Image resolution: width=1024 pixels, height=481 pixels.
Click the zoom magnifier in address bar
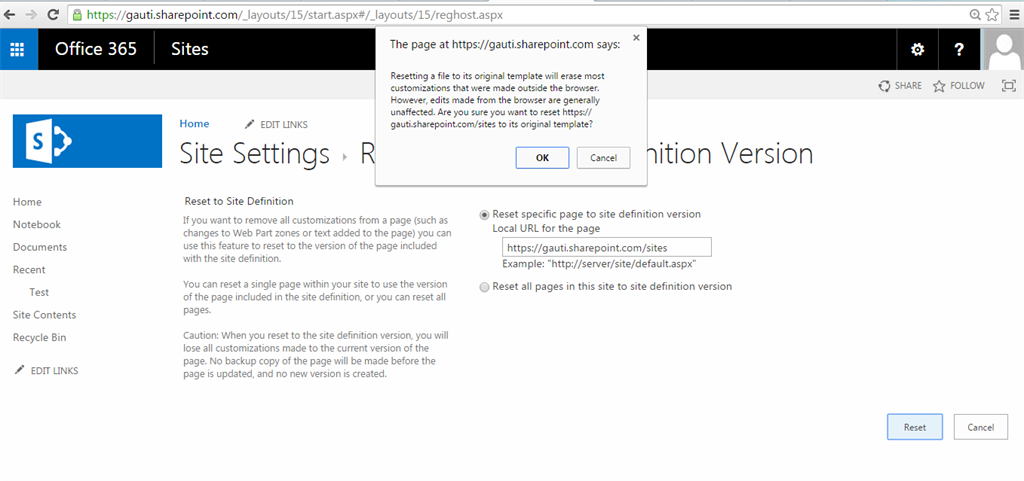point(975,14)
